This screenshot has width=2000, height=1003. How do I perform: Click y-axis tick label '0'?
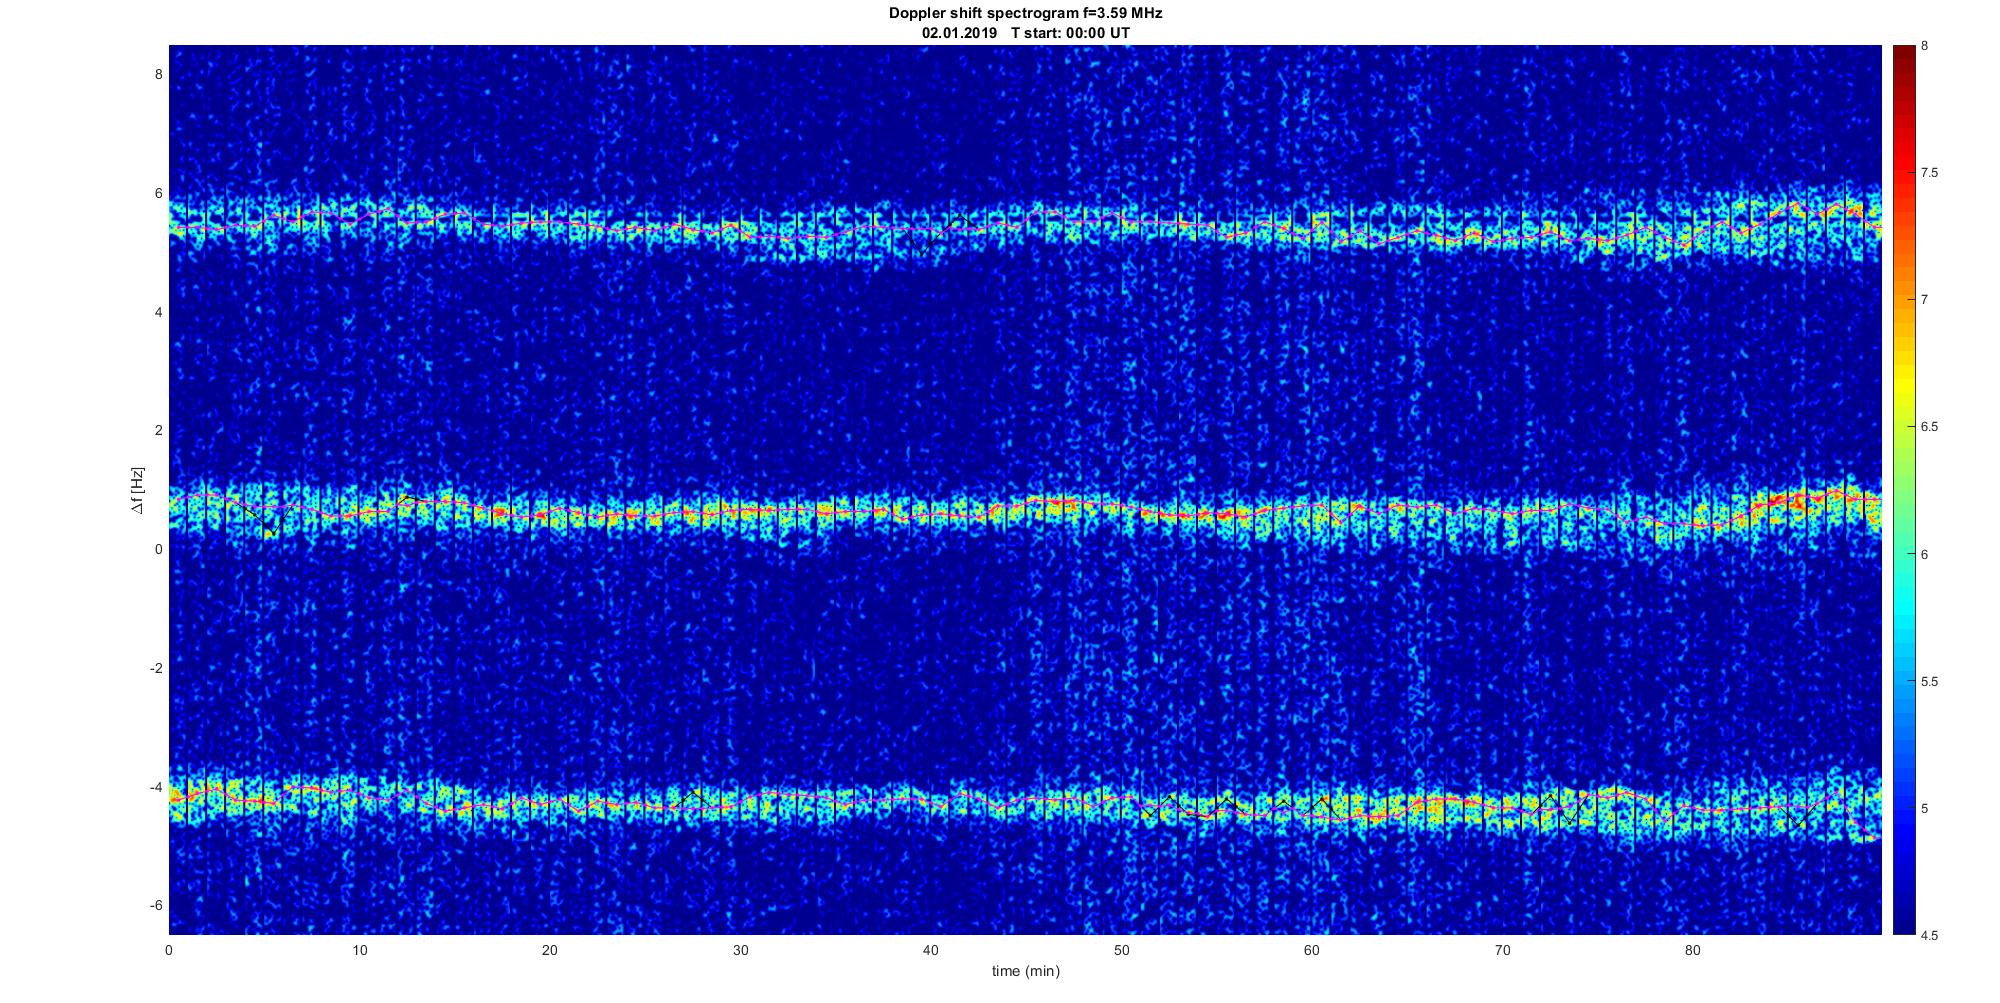(158, 550)
